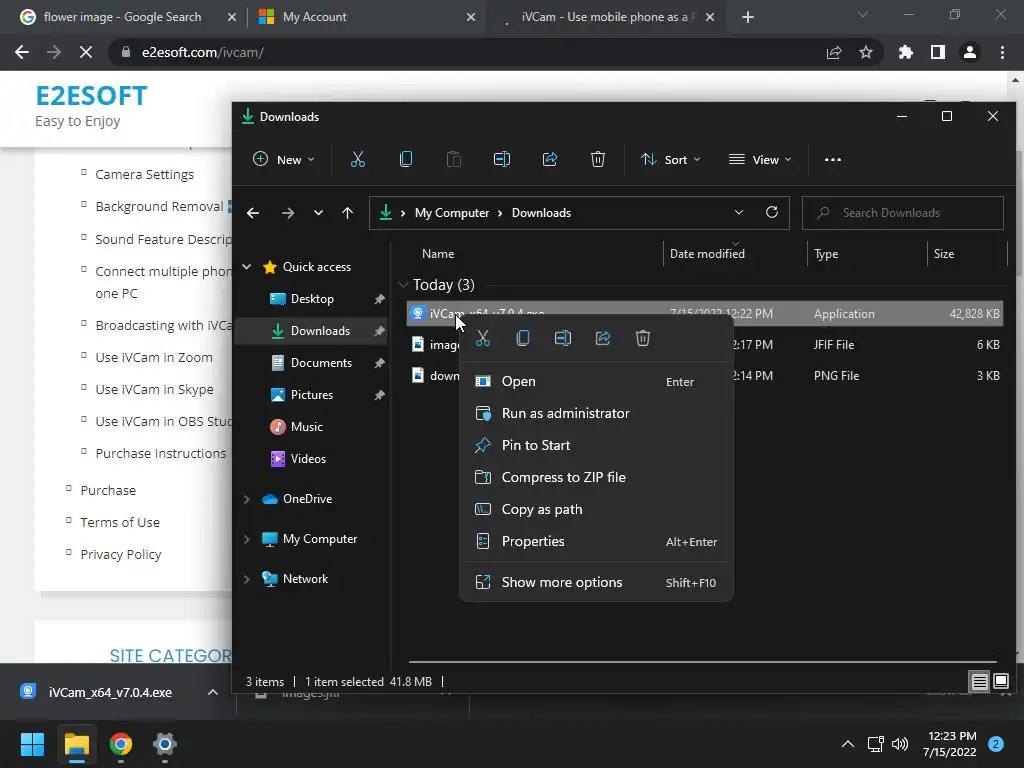Choose Pin to Start
The width and height of the screenshot is (1024, 768).
[596, 445]
